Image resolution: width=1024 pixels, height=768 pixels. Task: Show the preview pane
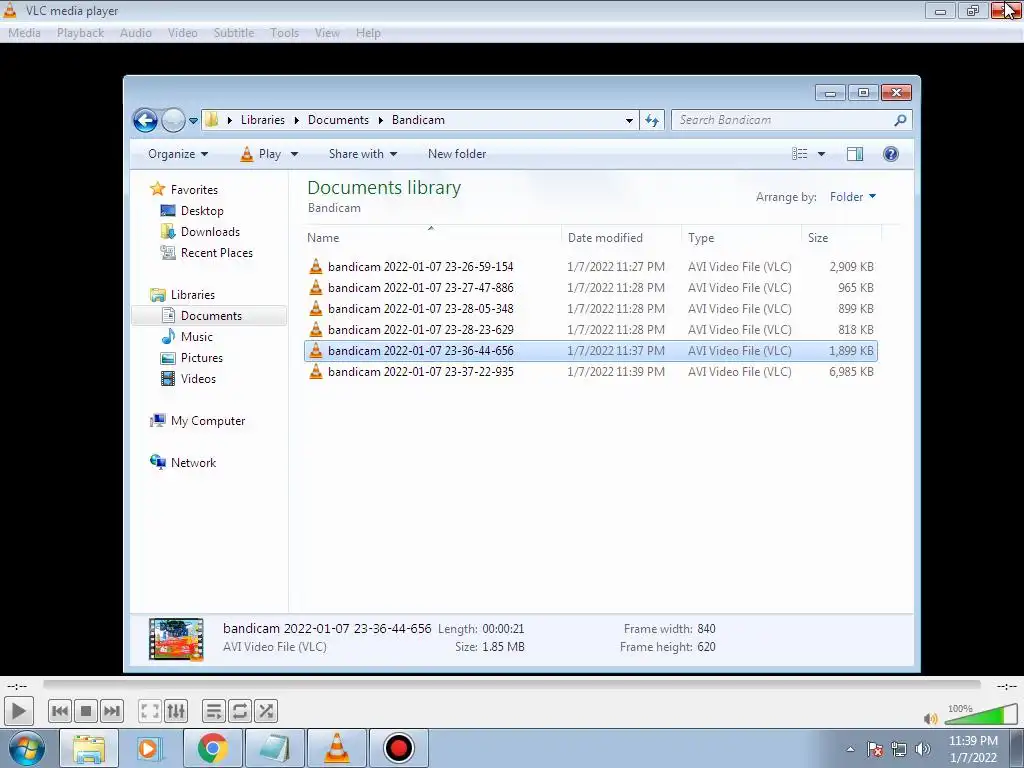tap(855, 154)
